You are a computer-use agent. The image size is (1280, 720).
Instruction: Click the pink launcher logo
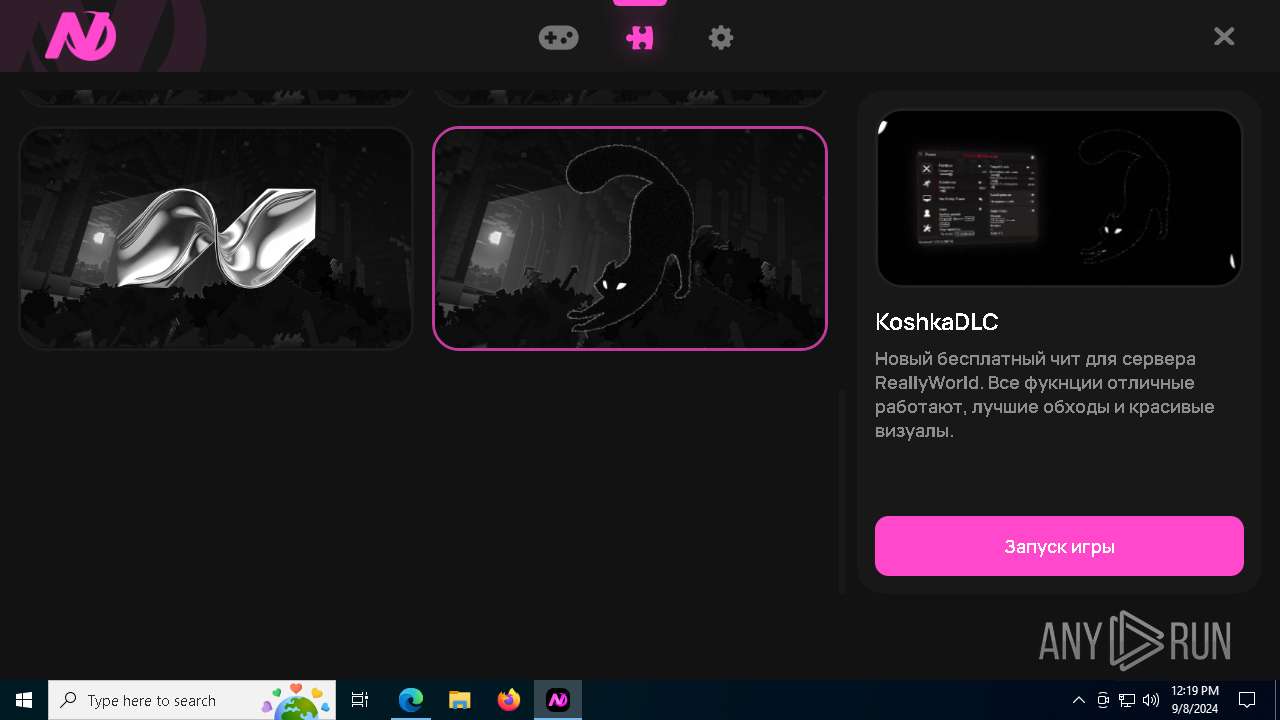(81, 37)
